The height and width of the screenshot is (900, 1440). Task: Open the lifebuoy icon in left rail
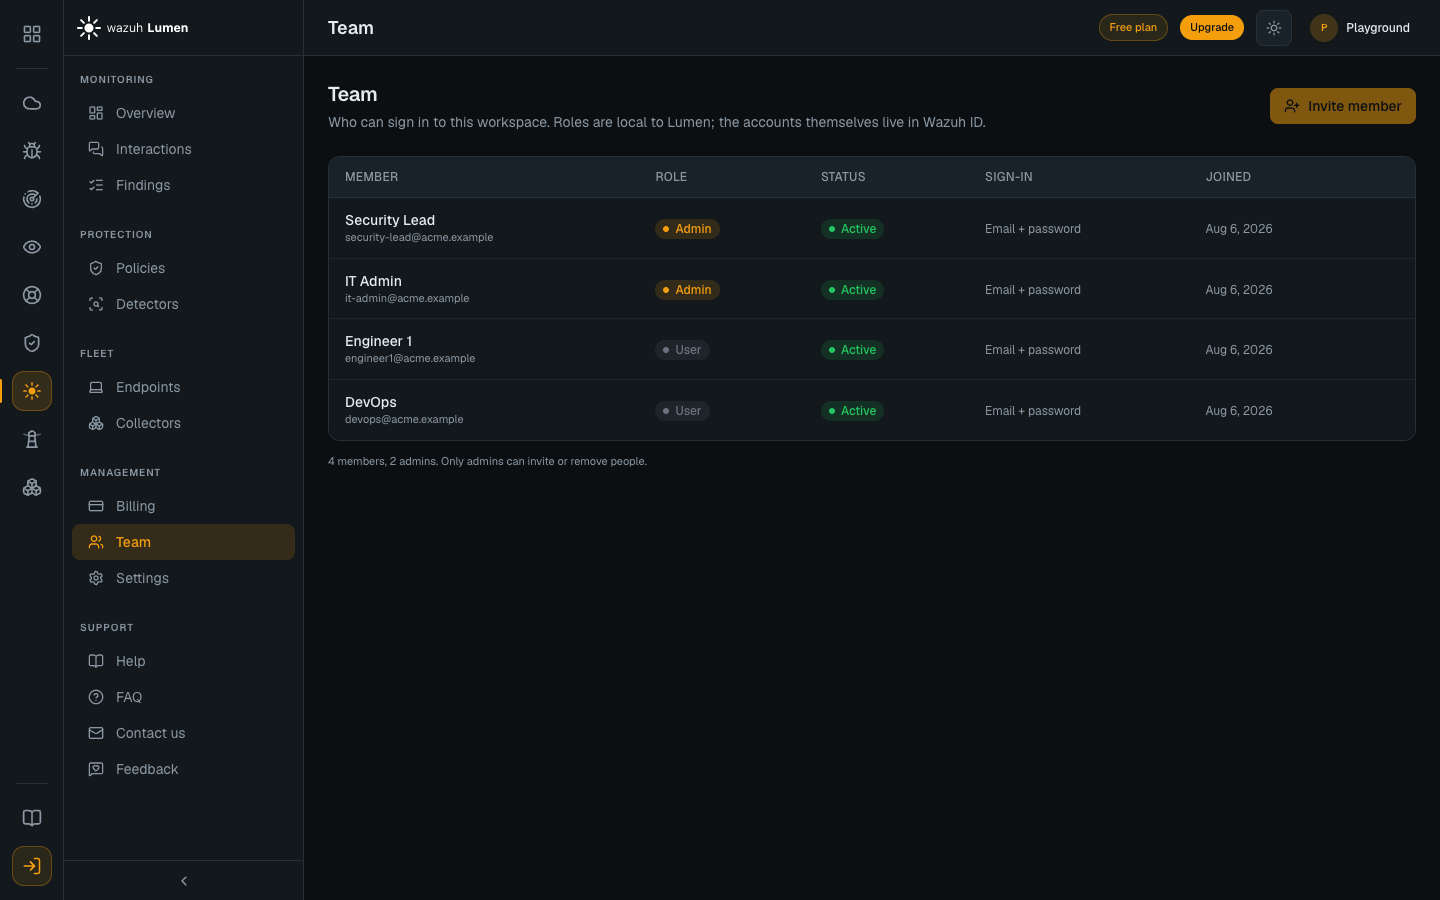(32, 295)
